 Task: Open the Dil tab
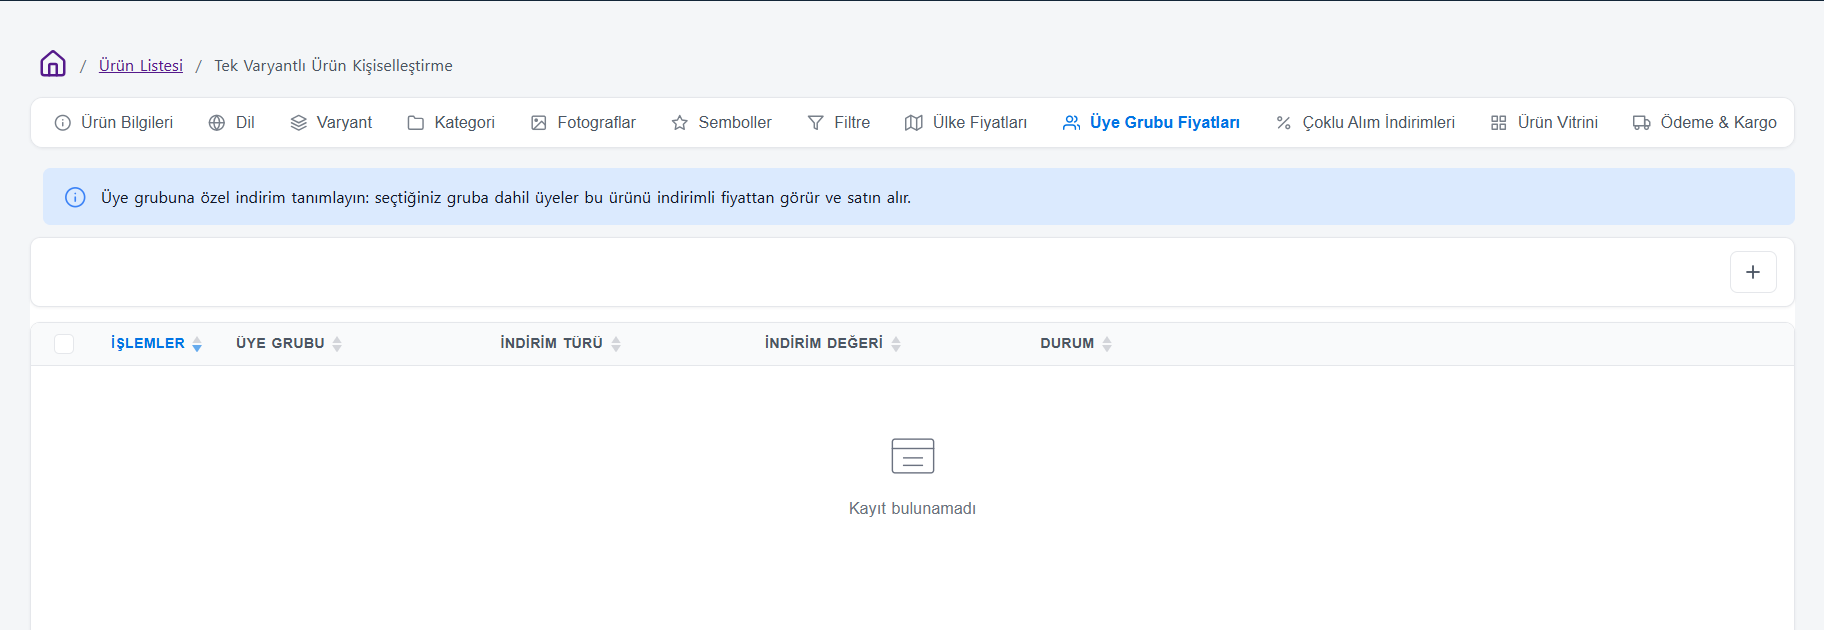[232, 122]
